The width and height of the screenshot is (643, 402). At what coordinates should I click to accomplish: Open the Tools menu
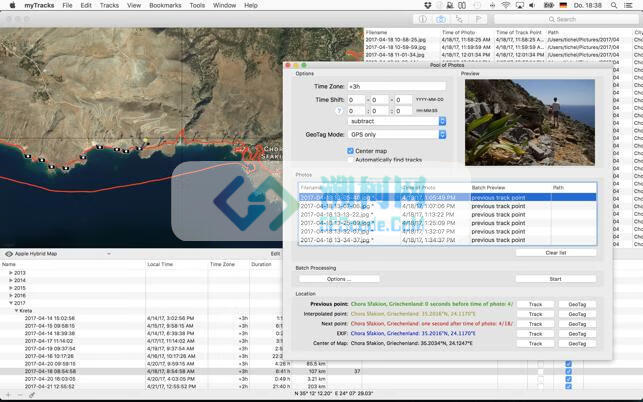197,5
